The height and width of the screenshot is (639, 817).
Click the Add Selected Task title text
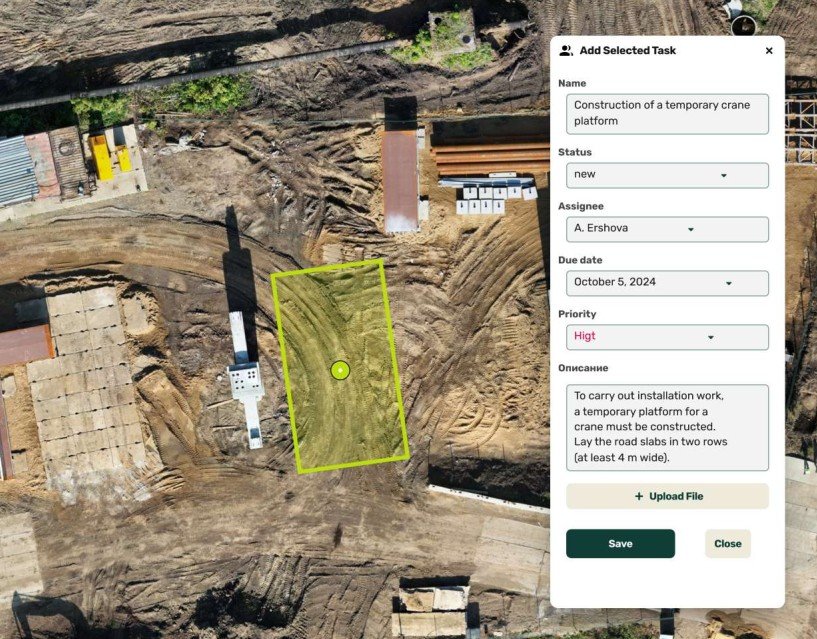point(627,51)
